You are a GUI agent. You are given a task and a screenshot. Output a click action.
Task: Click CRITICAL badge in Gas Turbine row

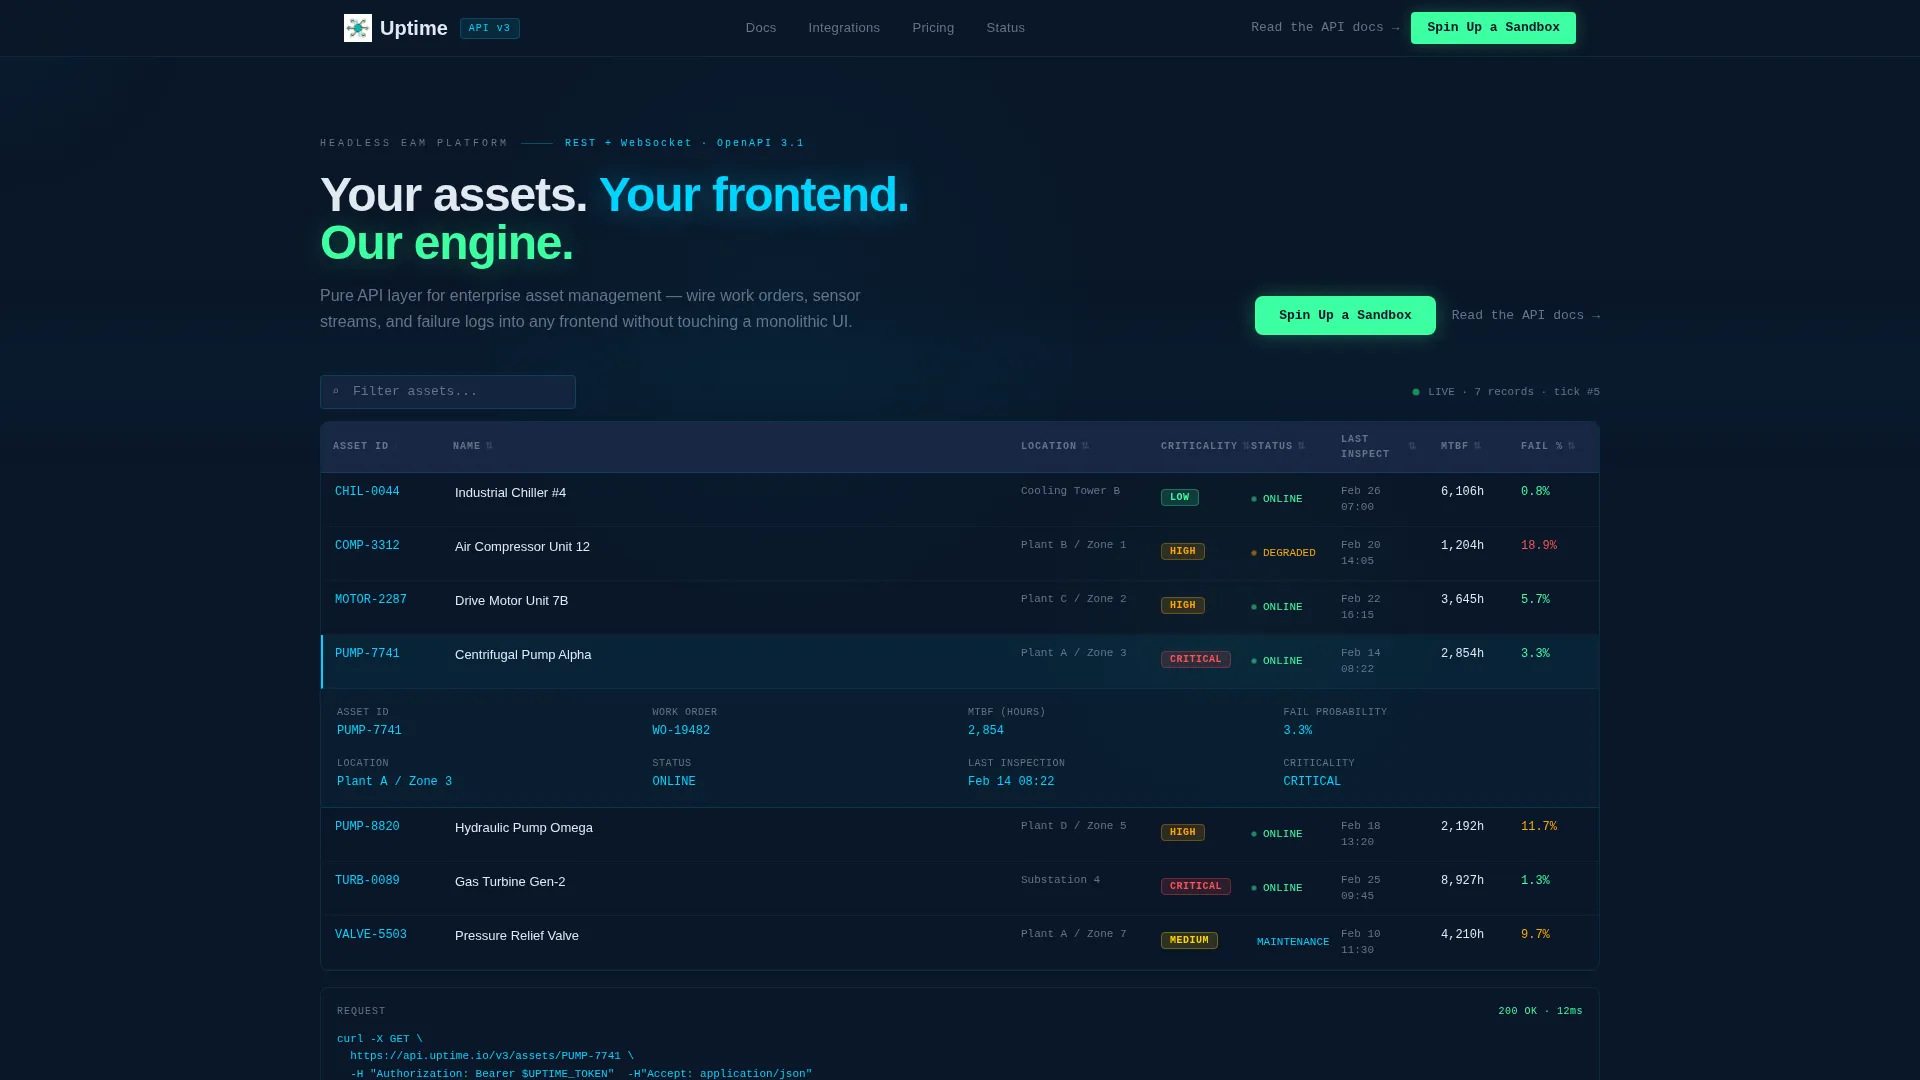coord(1196,886)
